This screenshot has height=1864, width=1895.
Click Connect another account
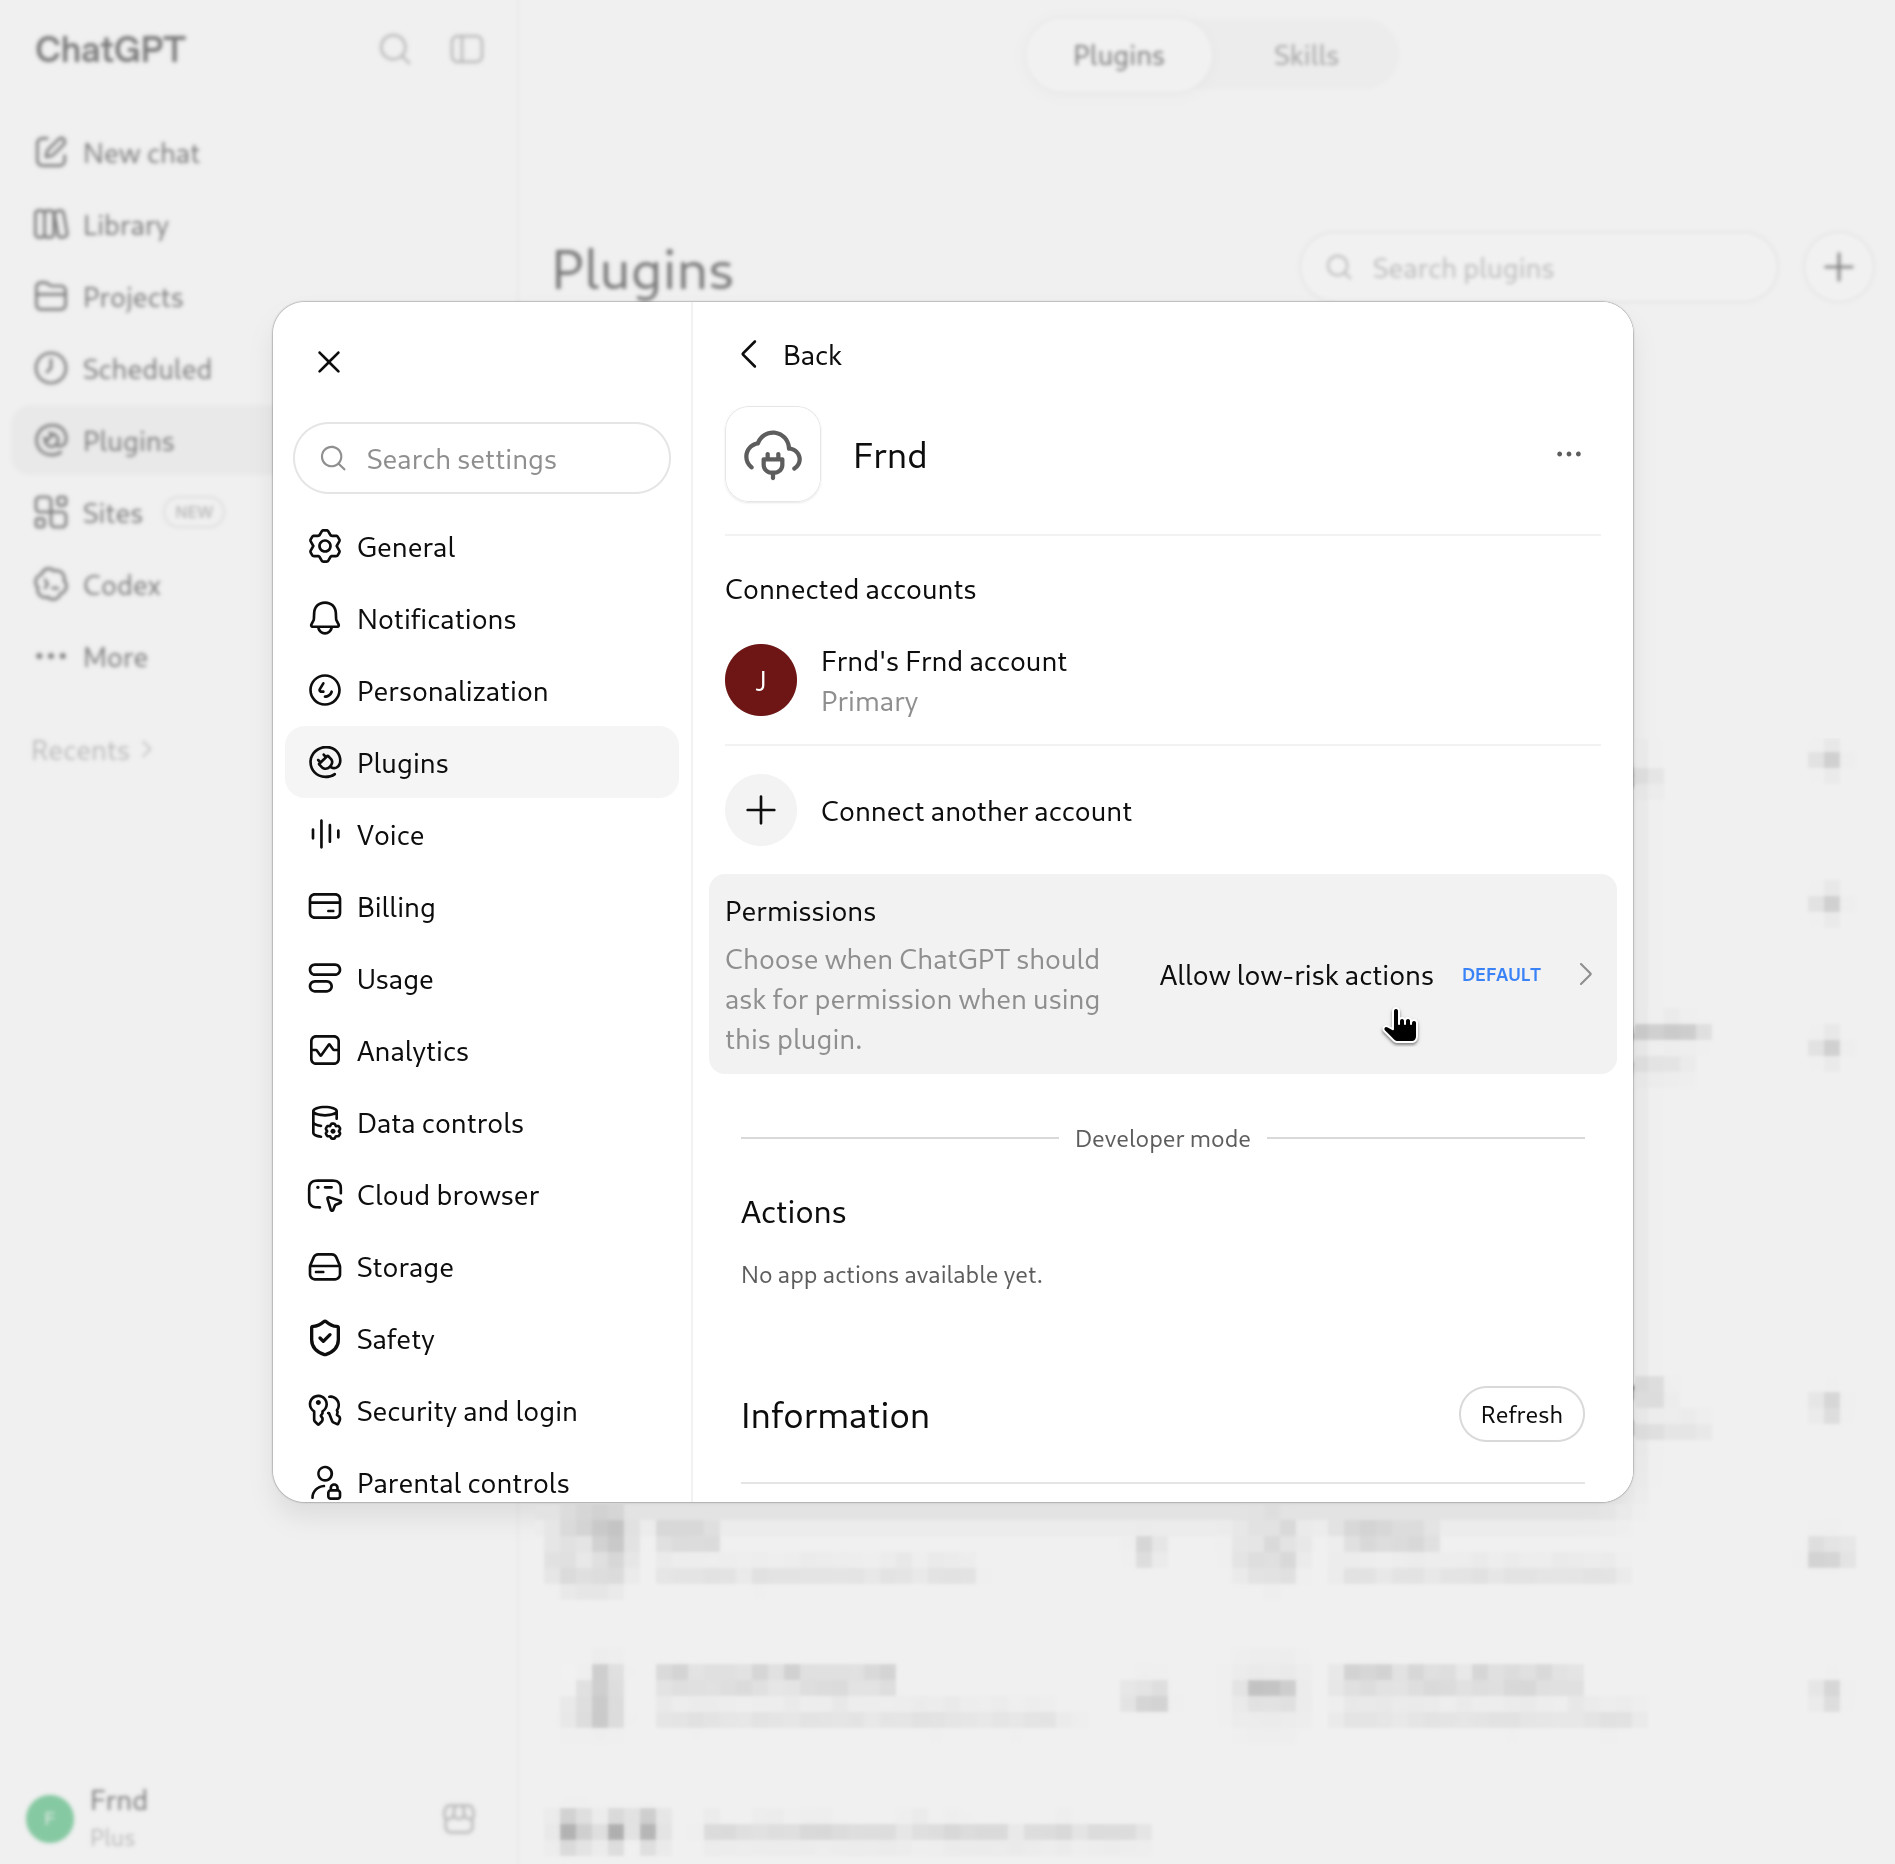point(976,811)
